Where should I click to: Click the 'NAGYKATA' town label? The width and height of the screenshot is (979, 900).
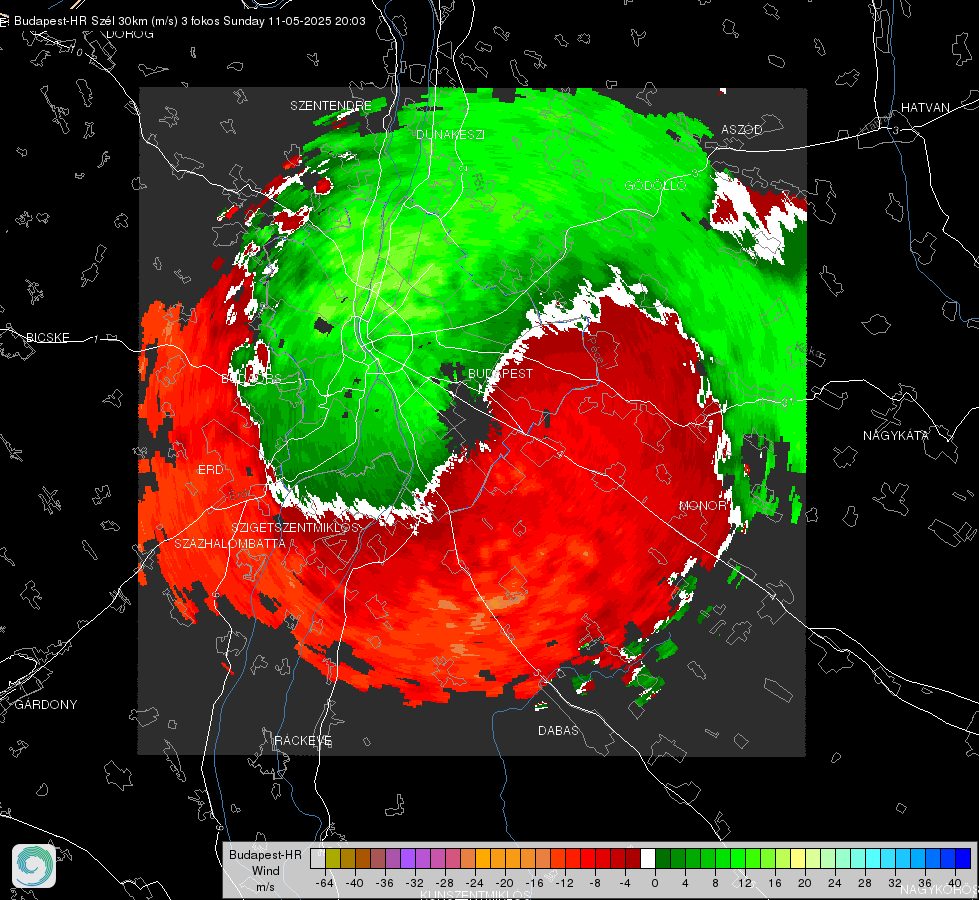pos(896,435)
